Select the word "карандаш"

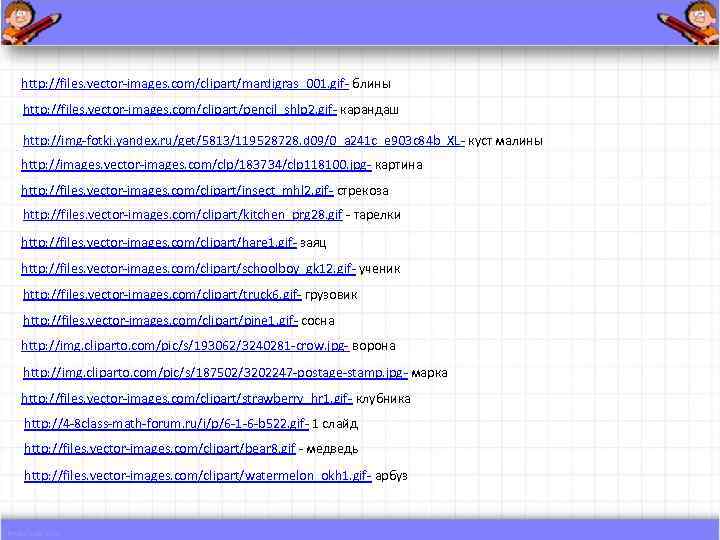pyautogui.click(x=370, y=110)
